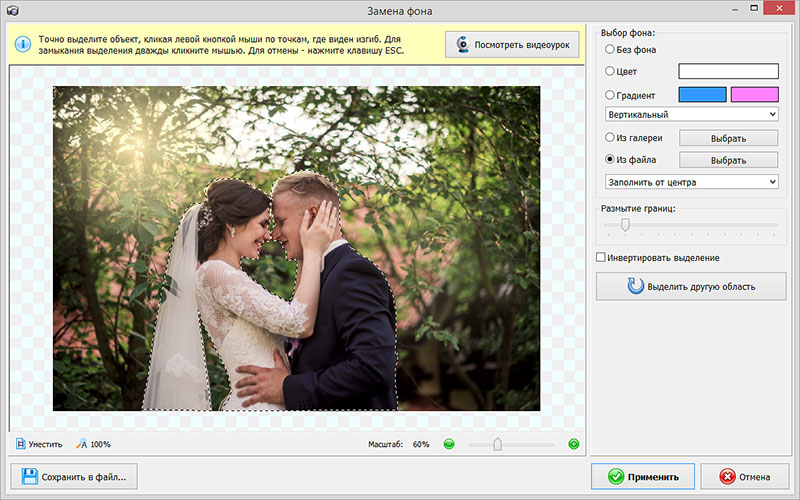Click the Масштаб zoom slider handle
The image size is (800, 500).
pos(497,444)
